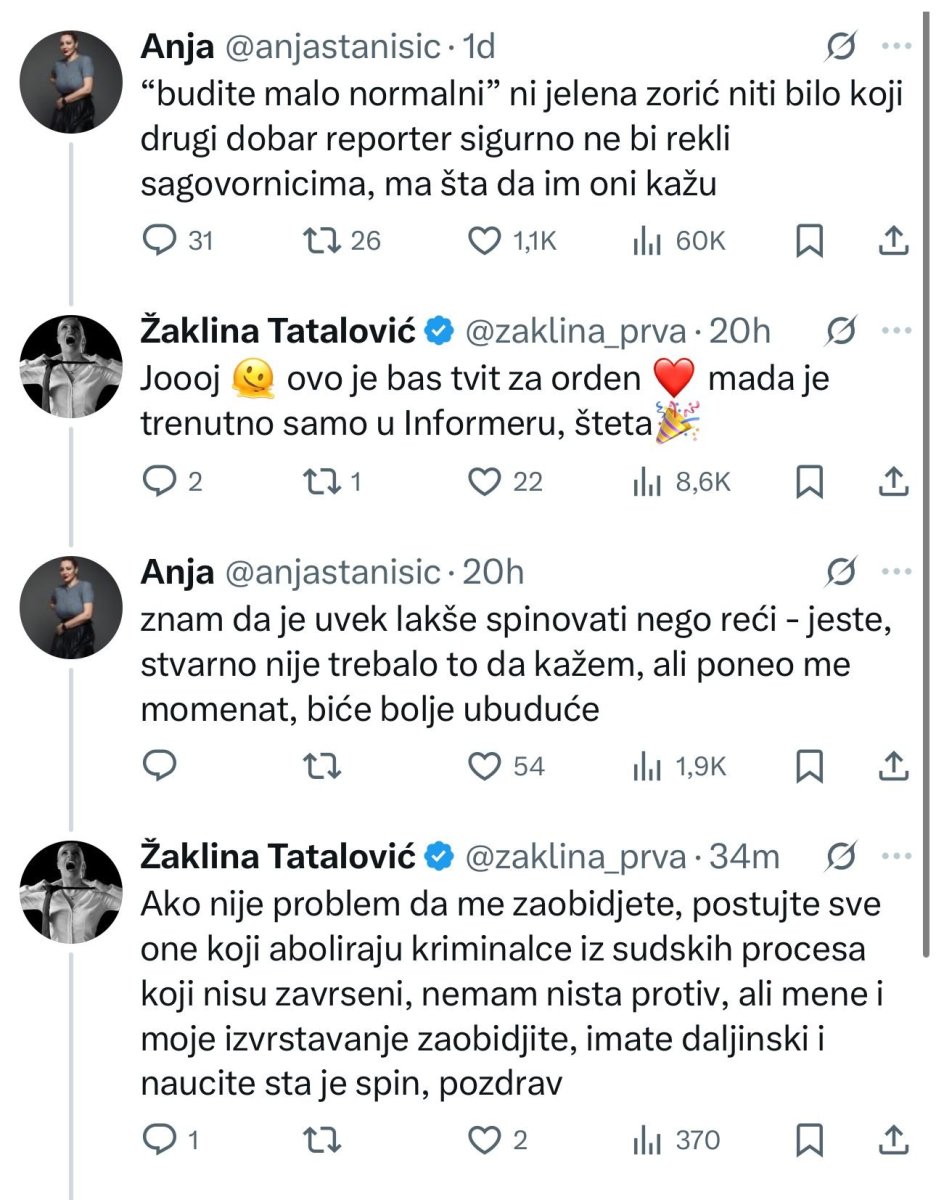
Task: Share Žaklina's tweet about Informer
Action: pyautogui.click(x=895, y=482)
